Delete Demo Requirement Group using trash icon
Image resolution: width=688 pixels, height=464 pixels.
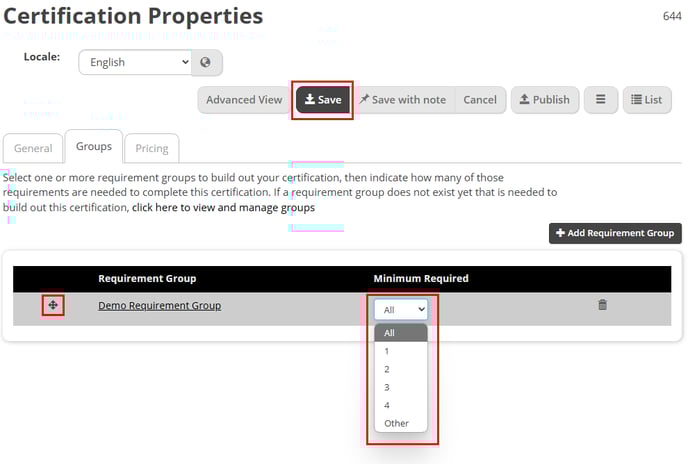[602, 305]
